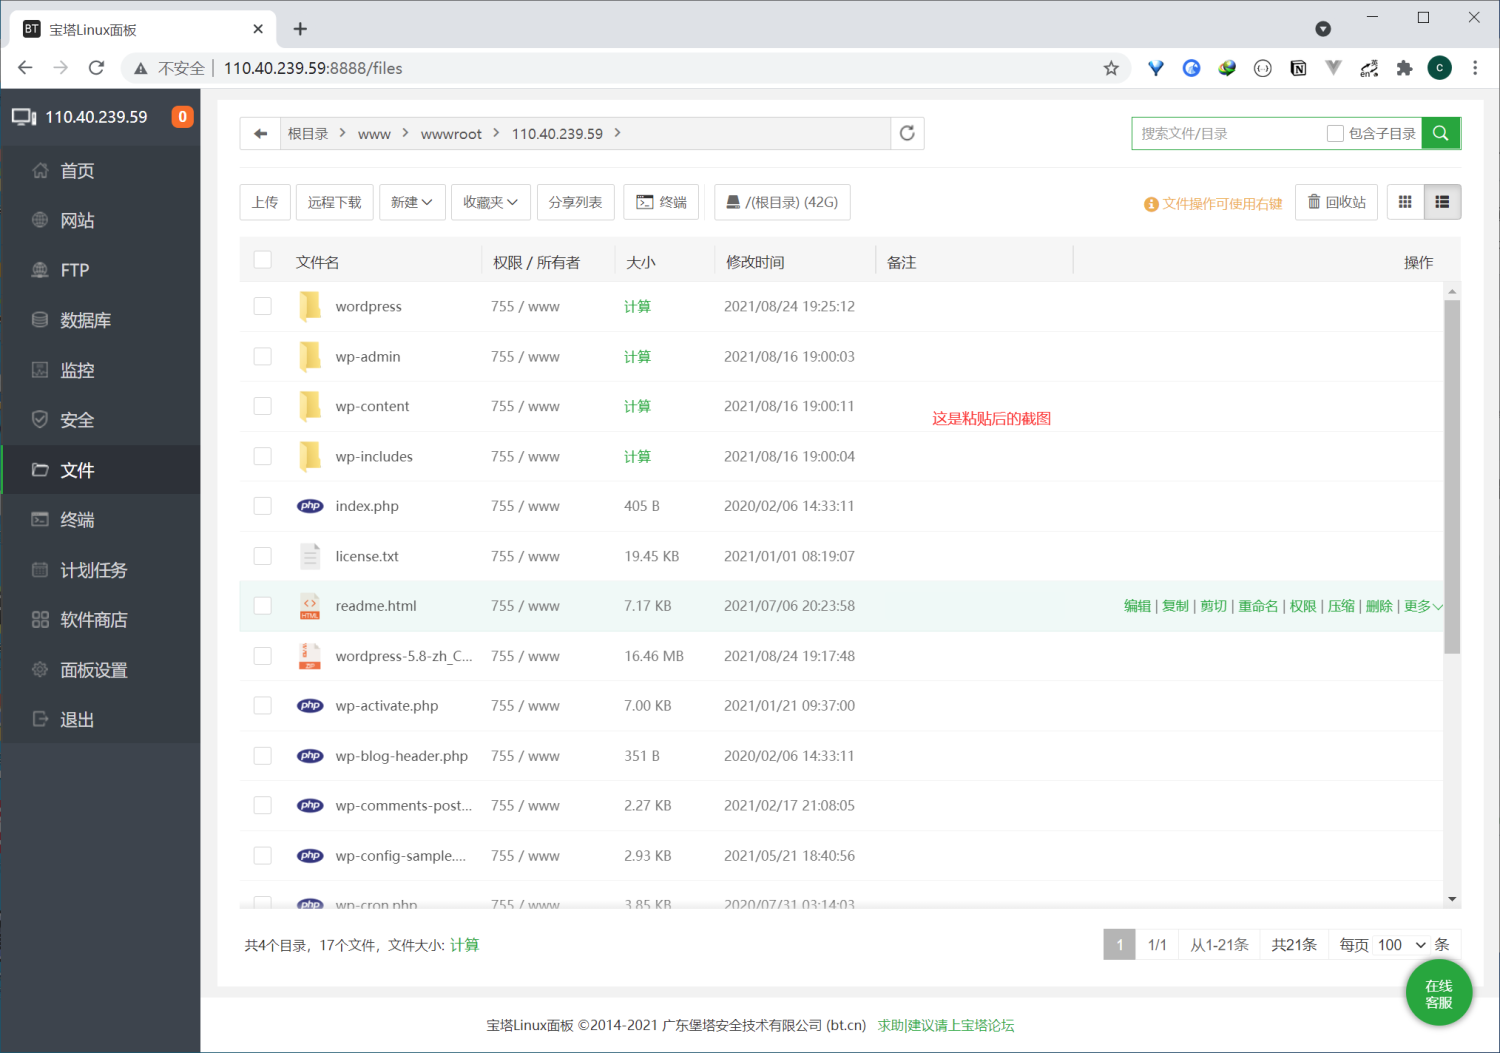The width and height of the screenshot is (1500, 1053).
Task: Open 首页 in the sidebar
Action: pyautogui.click(x=100, y=171)
